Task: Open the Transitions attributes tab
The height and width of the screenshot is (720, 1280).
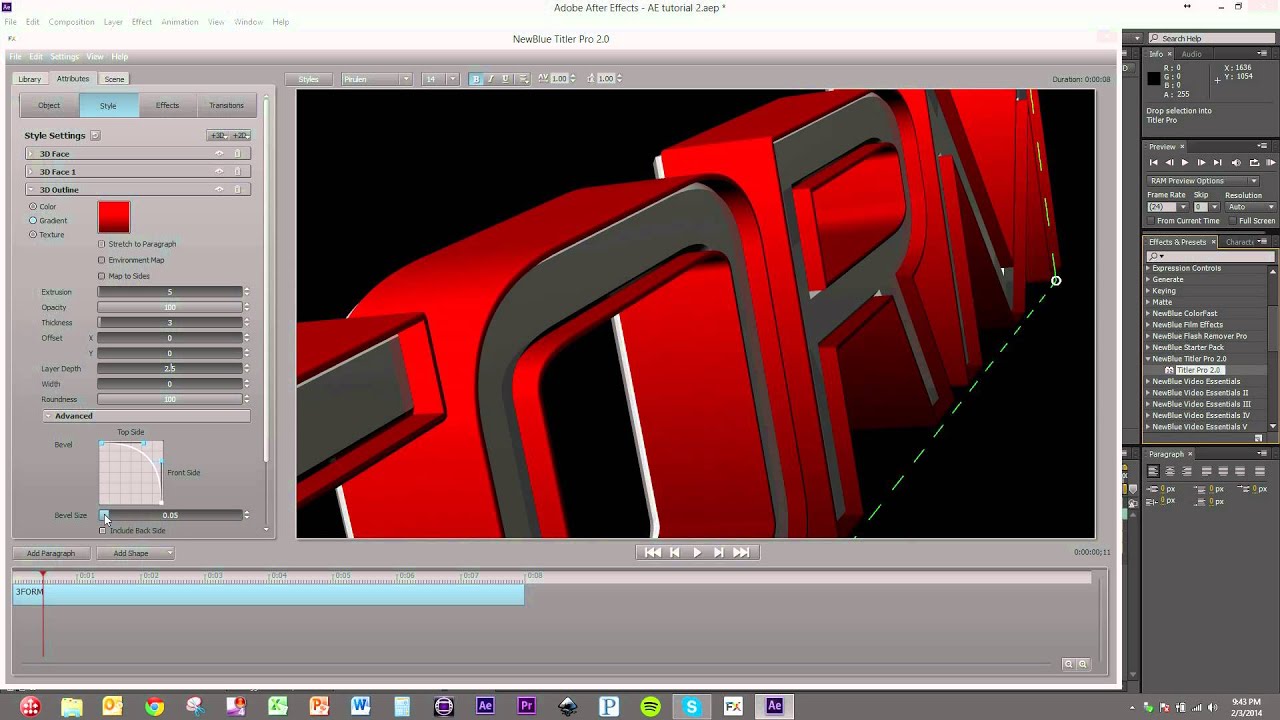Action: 226,106
